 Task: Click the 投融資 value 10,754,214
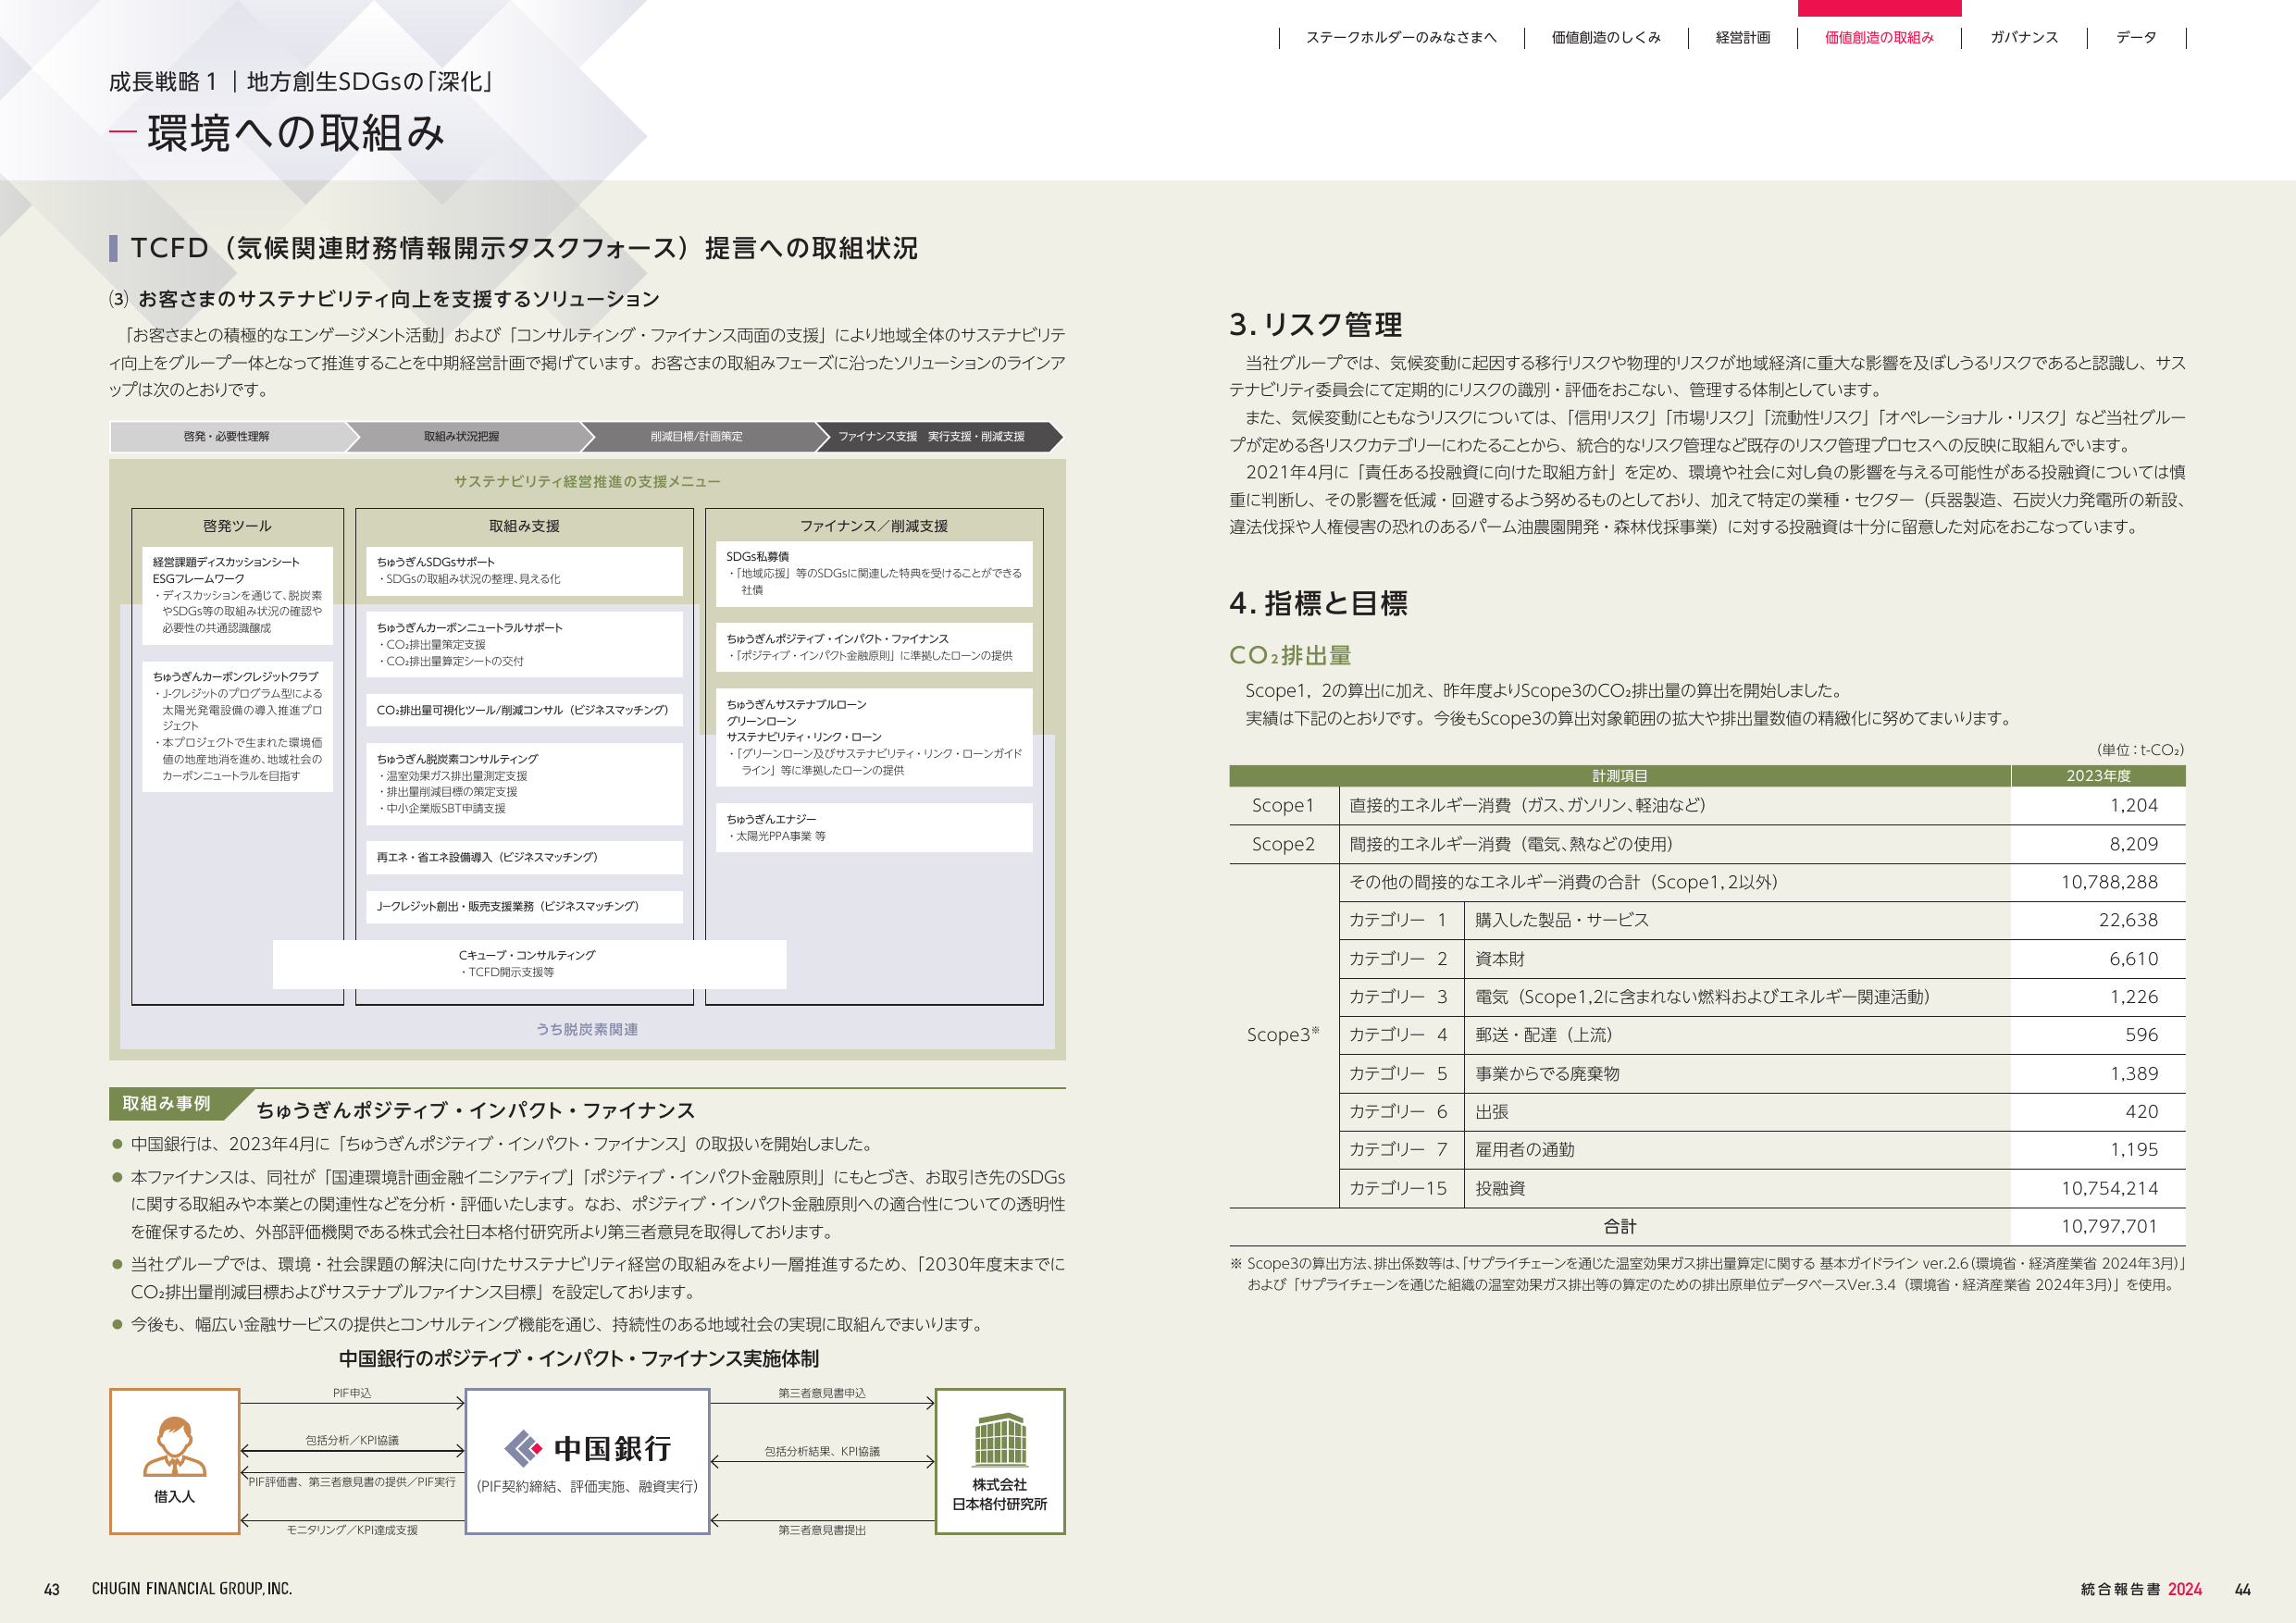click(2109, 1189)
